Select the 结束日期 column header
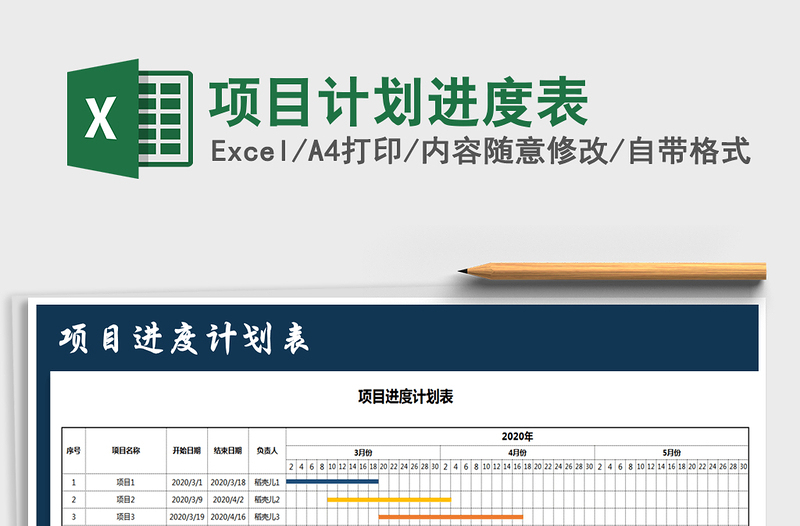 pyautogui.click(x=228, y=450)
